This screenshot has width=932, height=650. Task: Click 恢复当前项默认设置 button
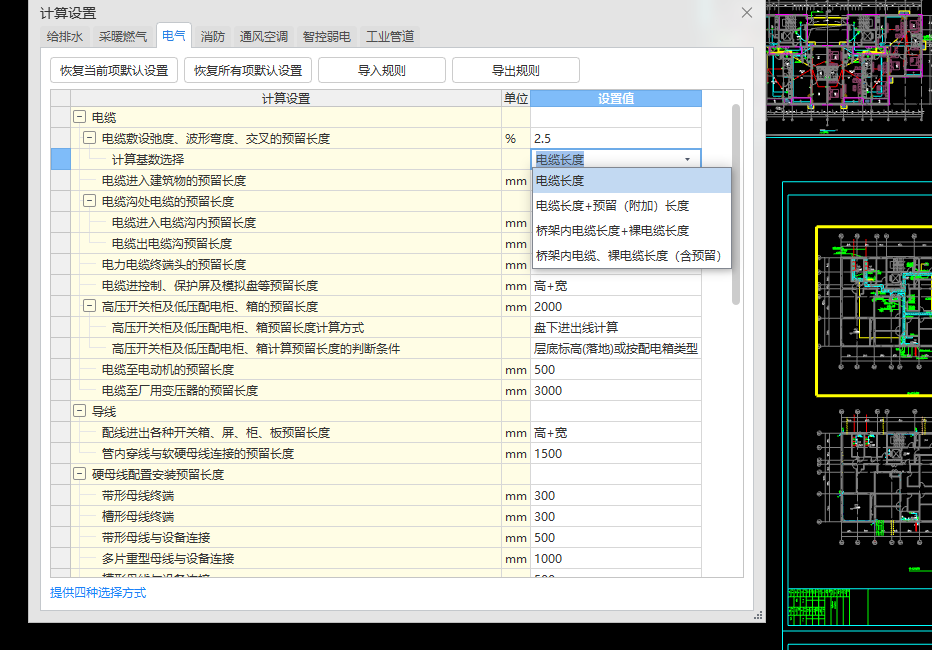pos(114,70)
